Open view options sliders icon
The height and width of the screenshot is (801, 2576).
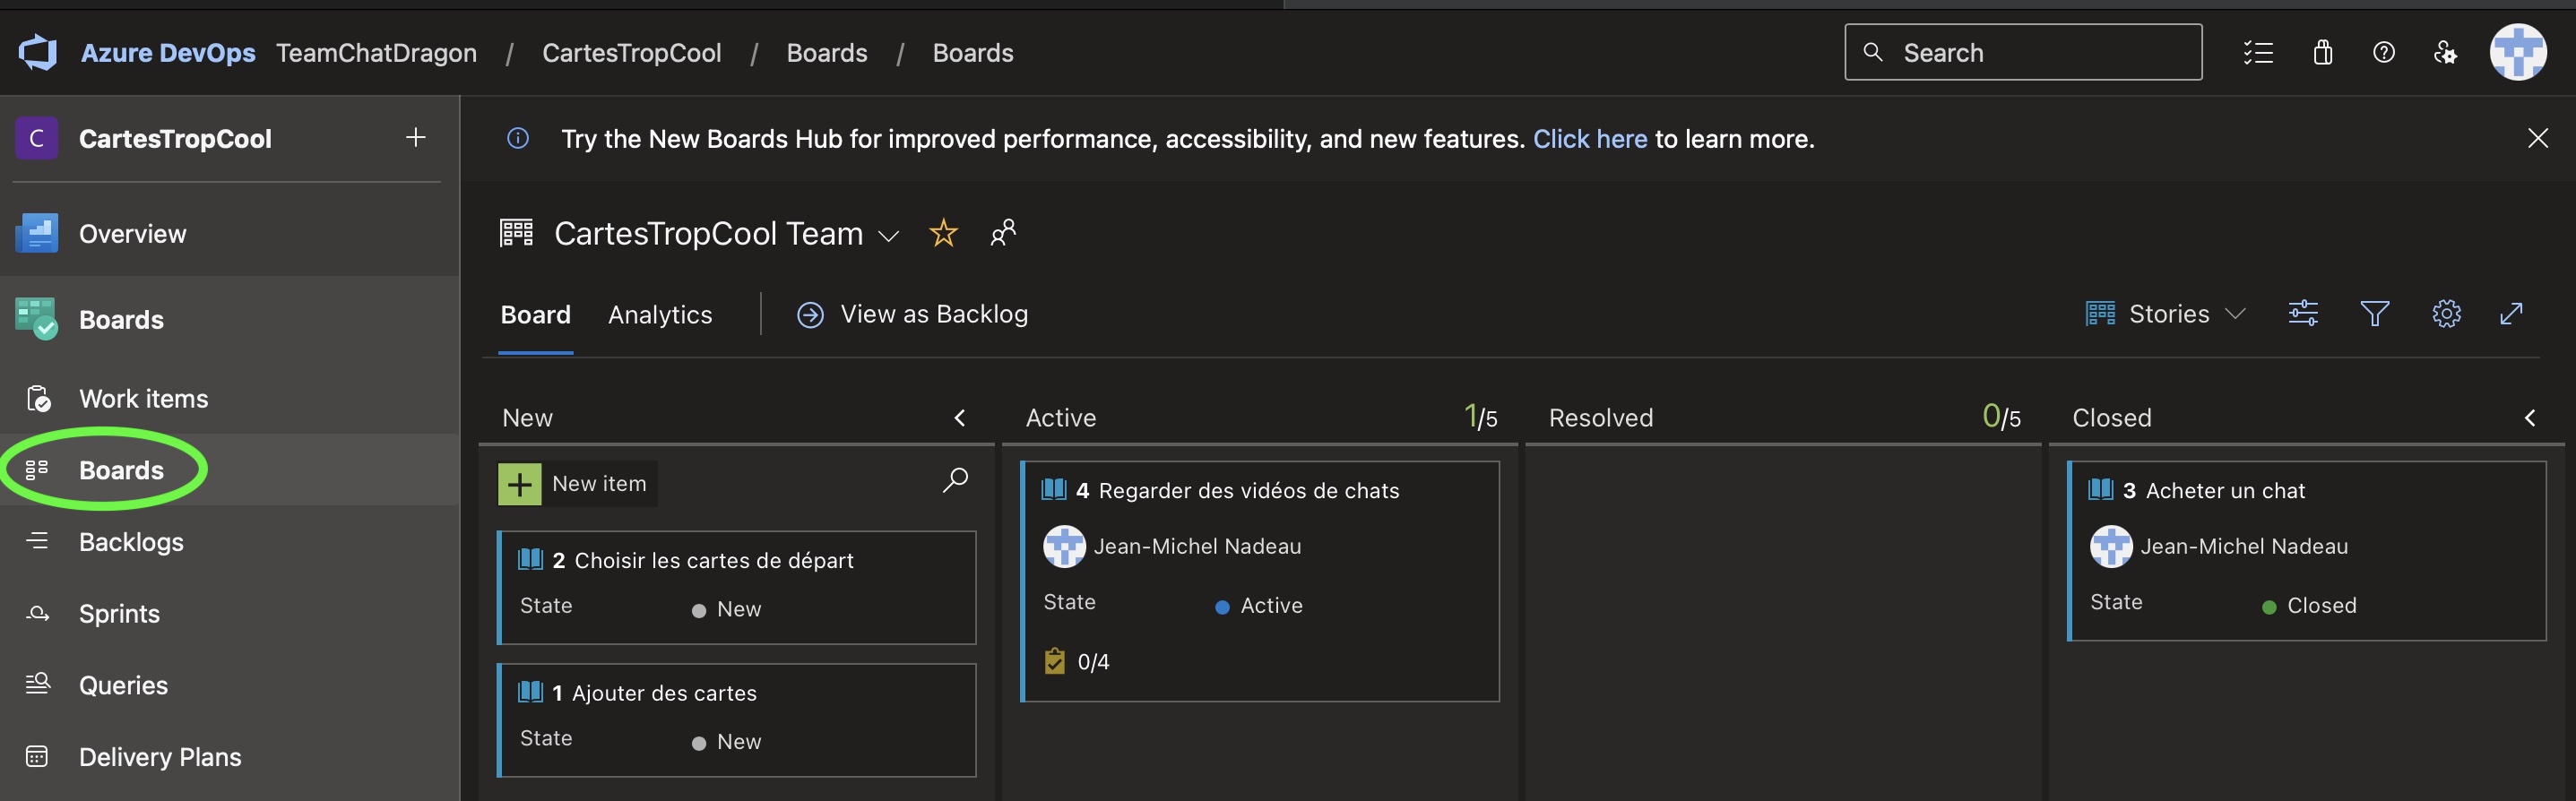[2303, 314]
